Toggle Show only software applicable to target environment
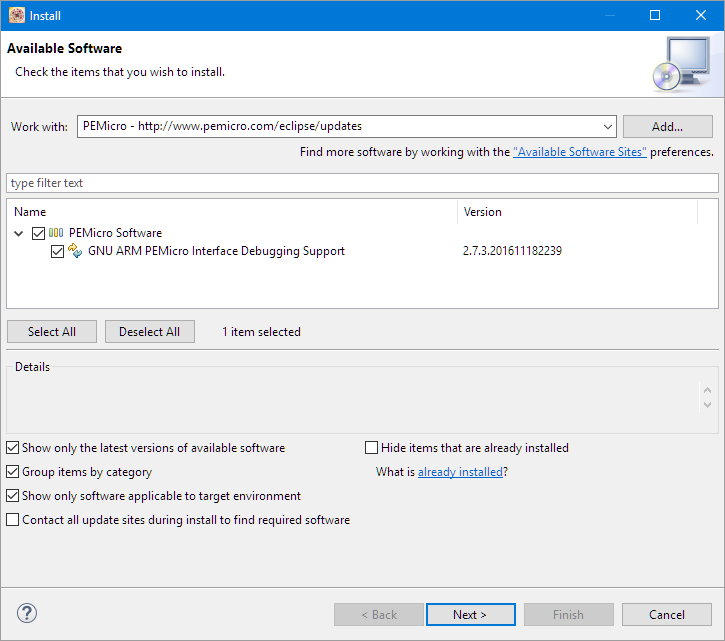This screenshot has width=725, height=641. coord(12,496)
